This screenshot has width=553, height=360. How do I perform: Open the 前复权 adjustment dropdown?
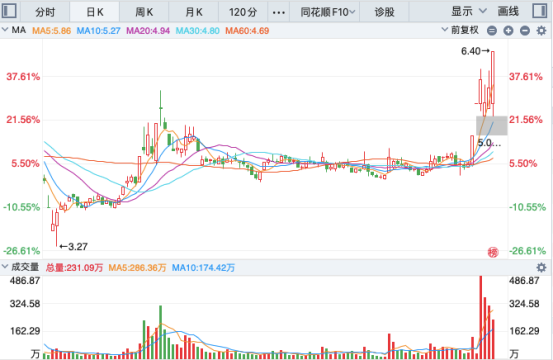click(460, 30)
